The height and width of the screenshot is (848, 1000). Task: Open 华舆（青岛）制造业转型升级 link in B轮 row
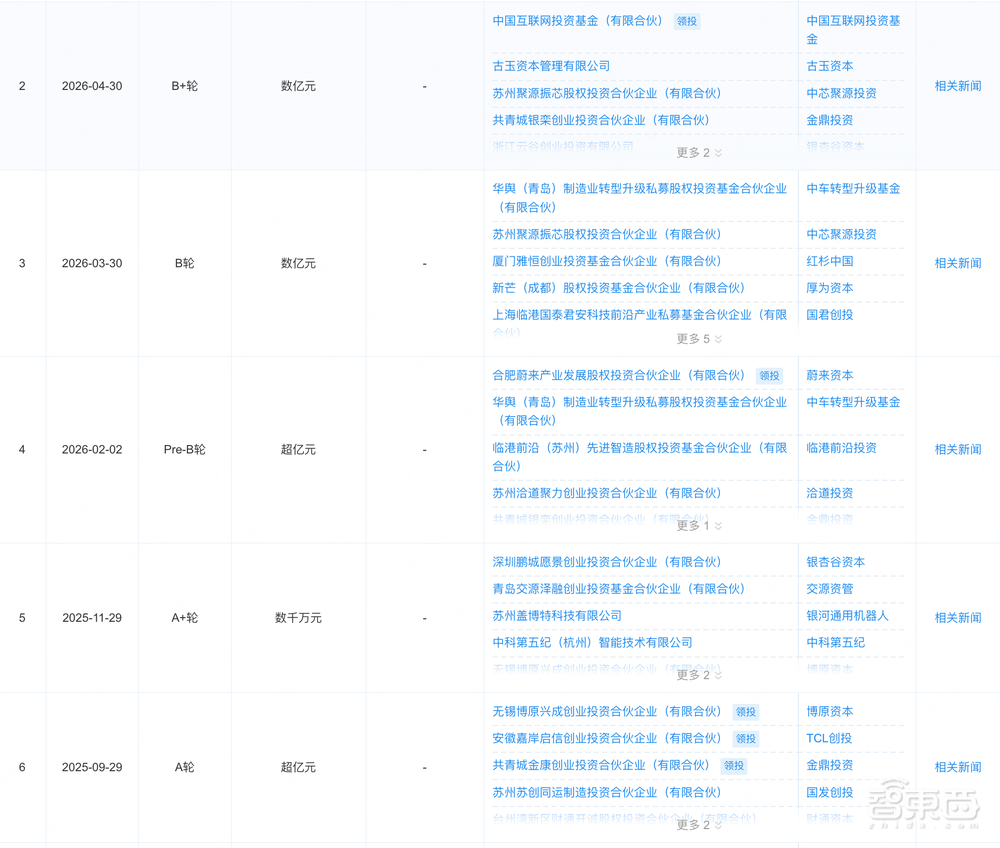pyautogui.click(x=640, y=198)
